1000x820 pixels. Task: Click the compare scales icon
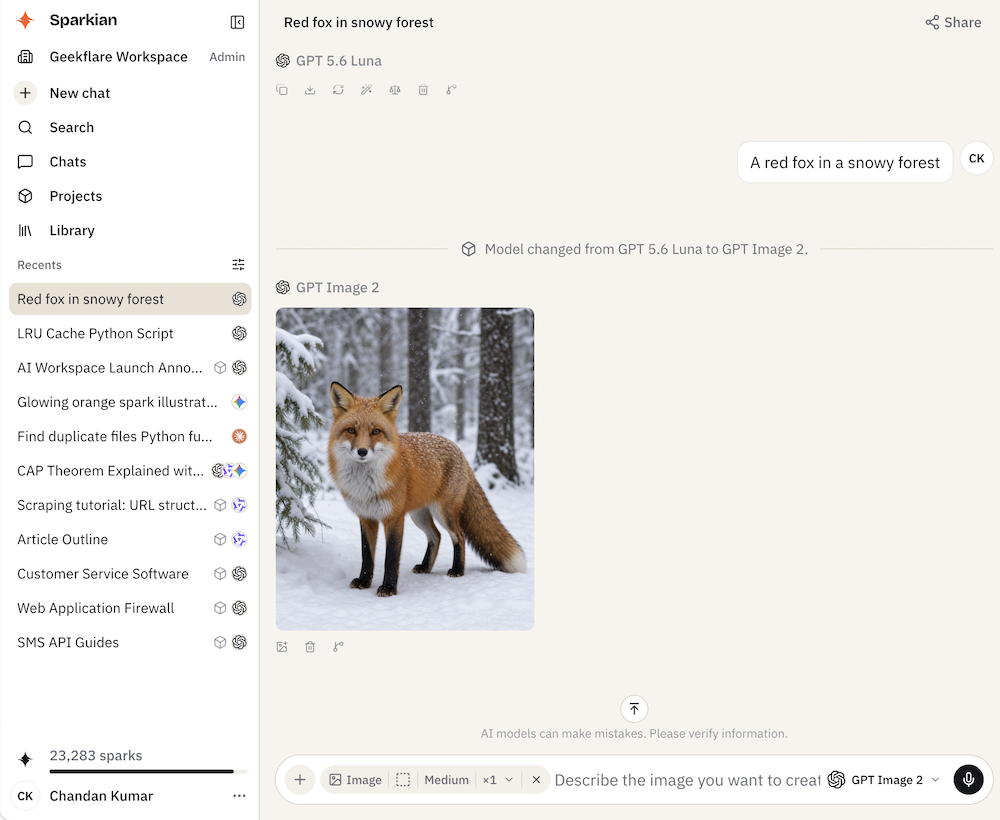coord(395,90)
